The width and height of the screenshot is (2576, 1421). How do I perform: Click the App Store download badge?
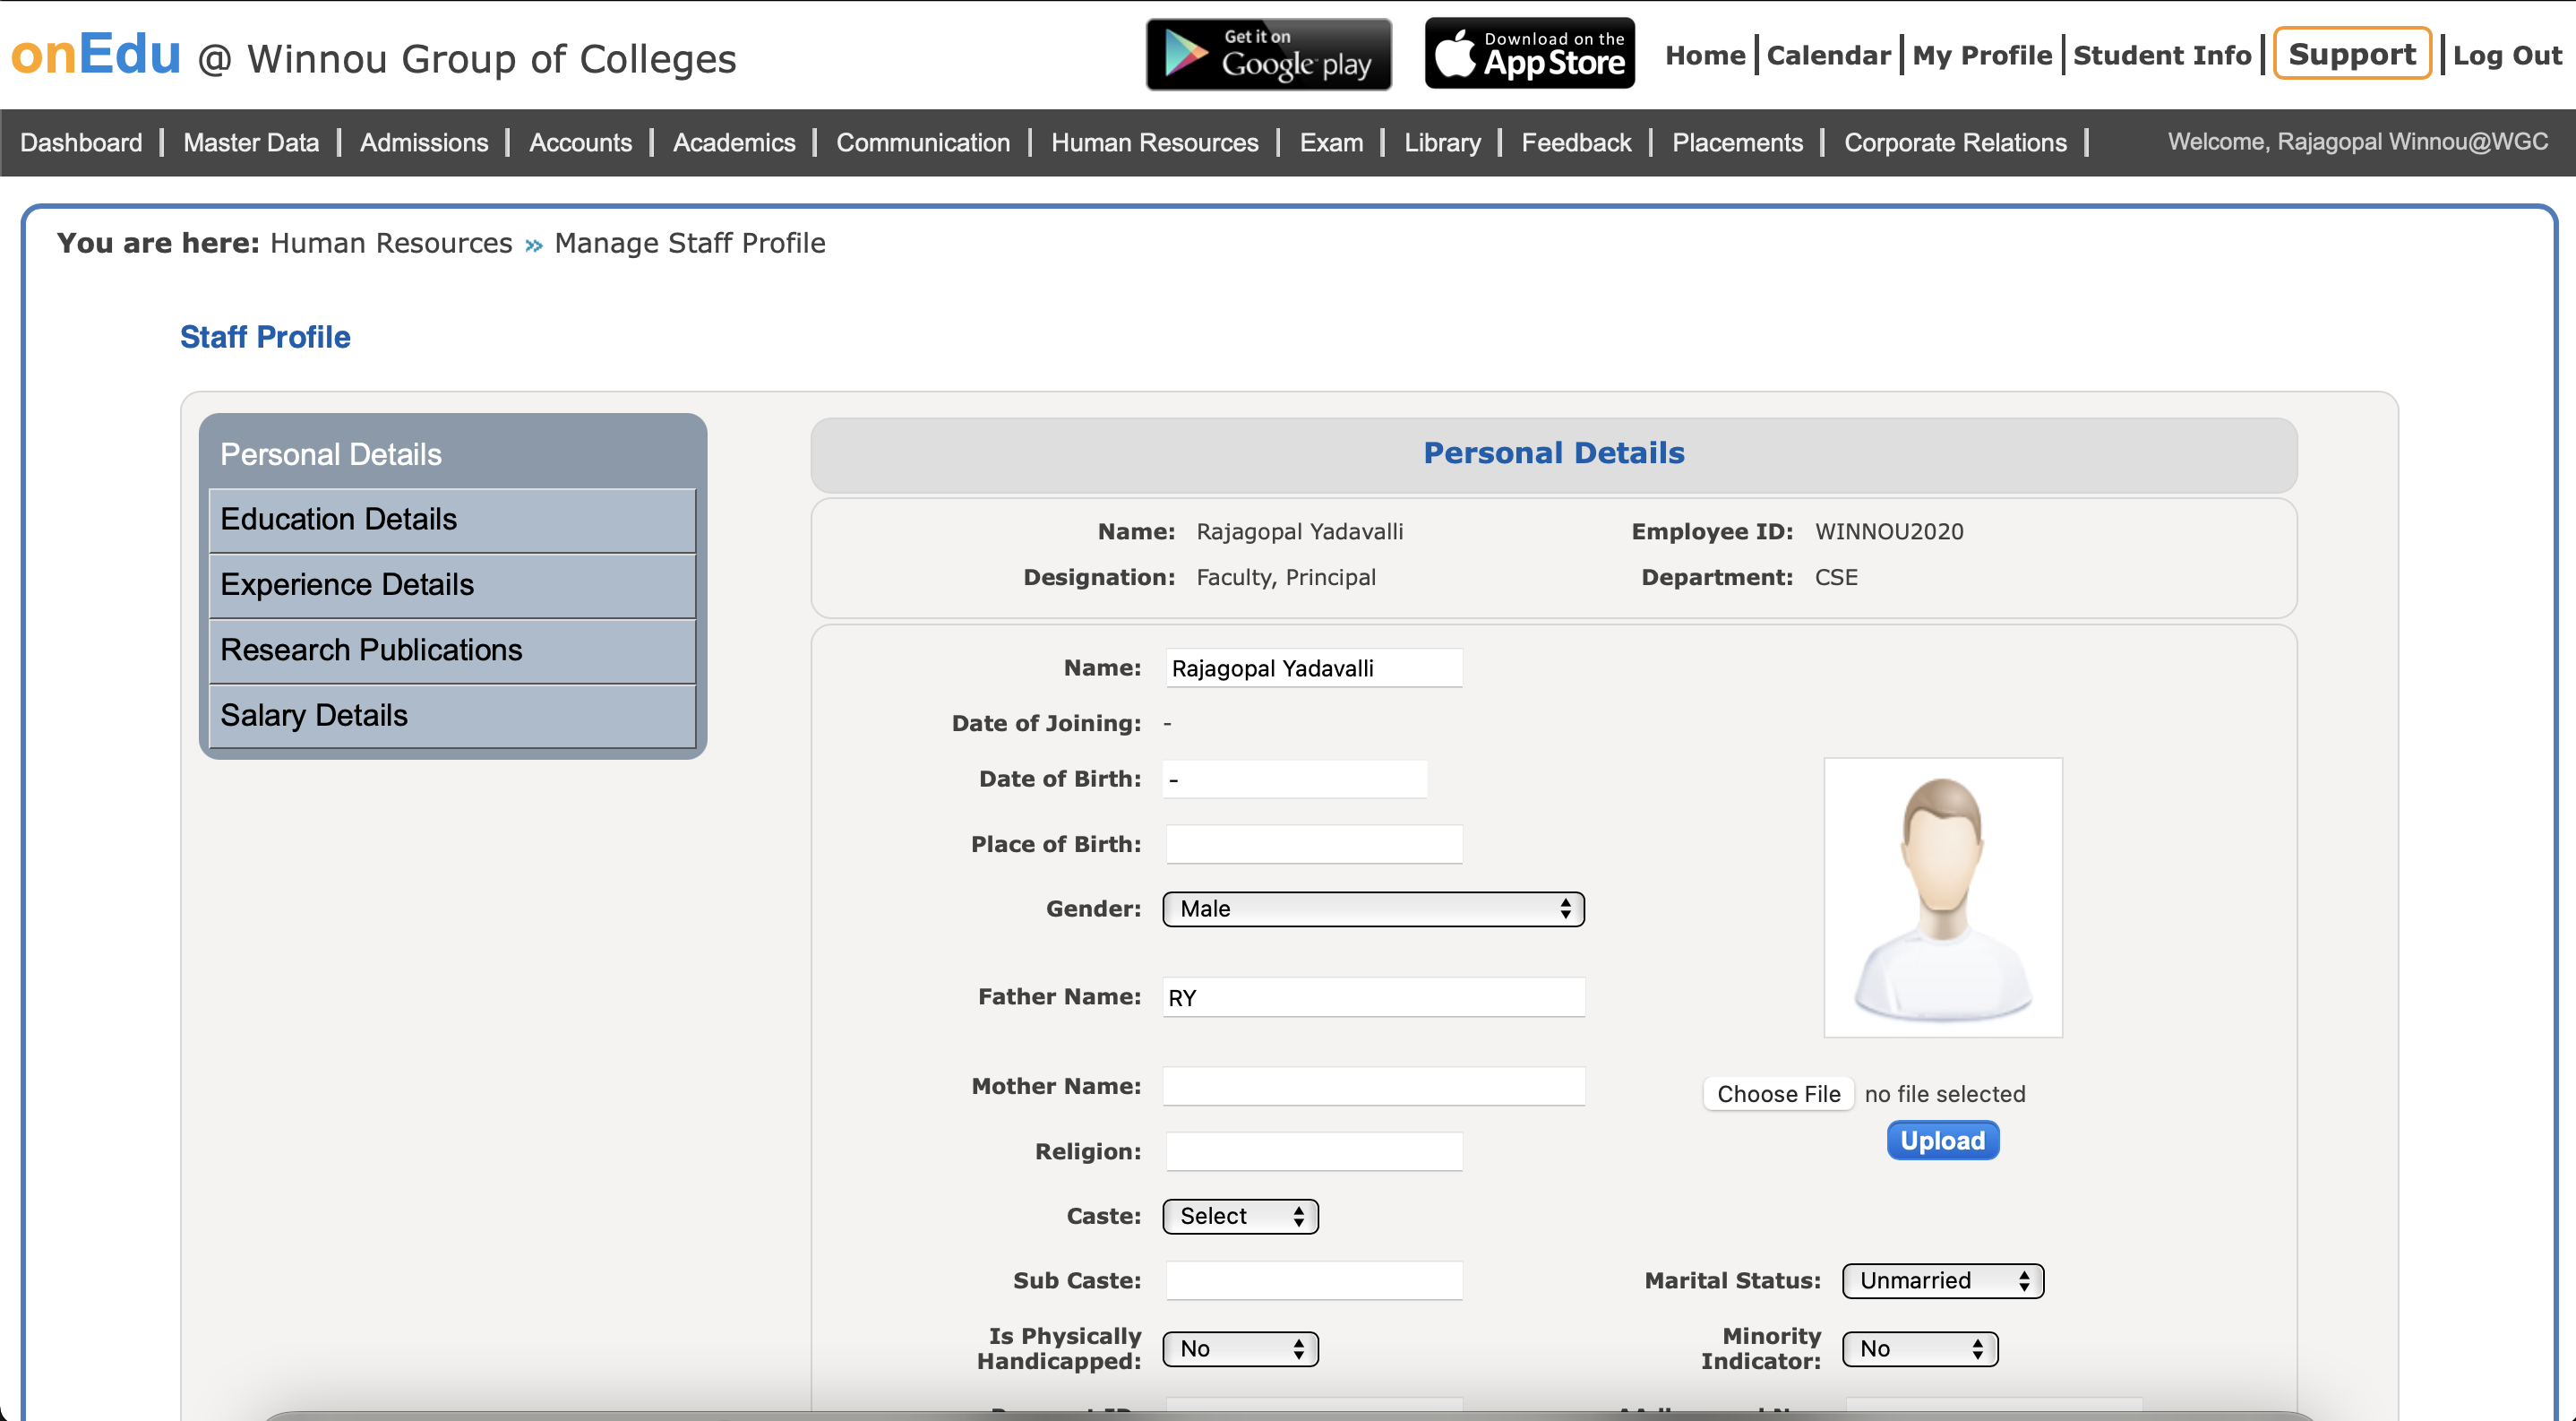coord(1529,54)
